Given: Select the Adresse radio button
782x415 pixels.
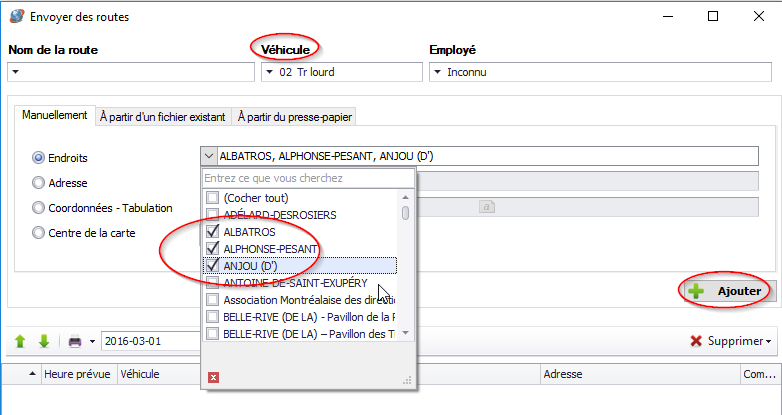Looking at the screenshot, I should coord(39,183).
